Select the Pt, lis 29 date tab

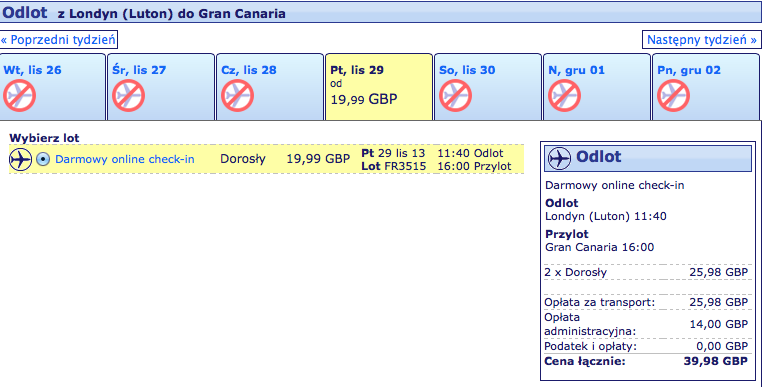pos(379,87)
